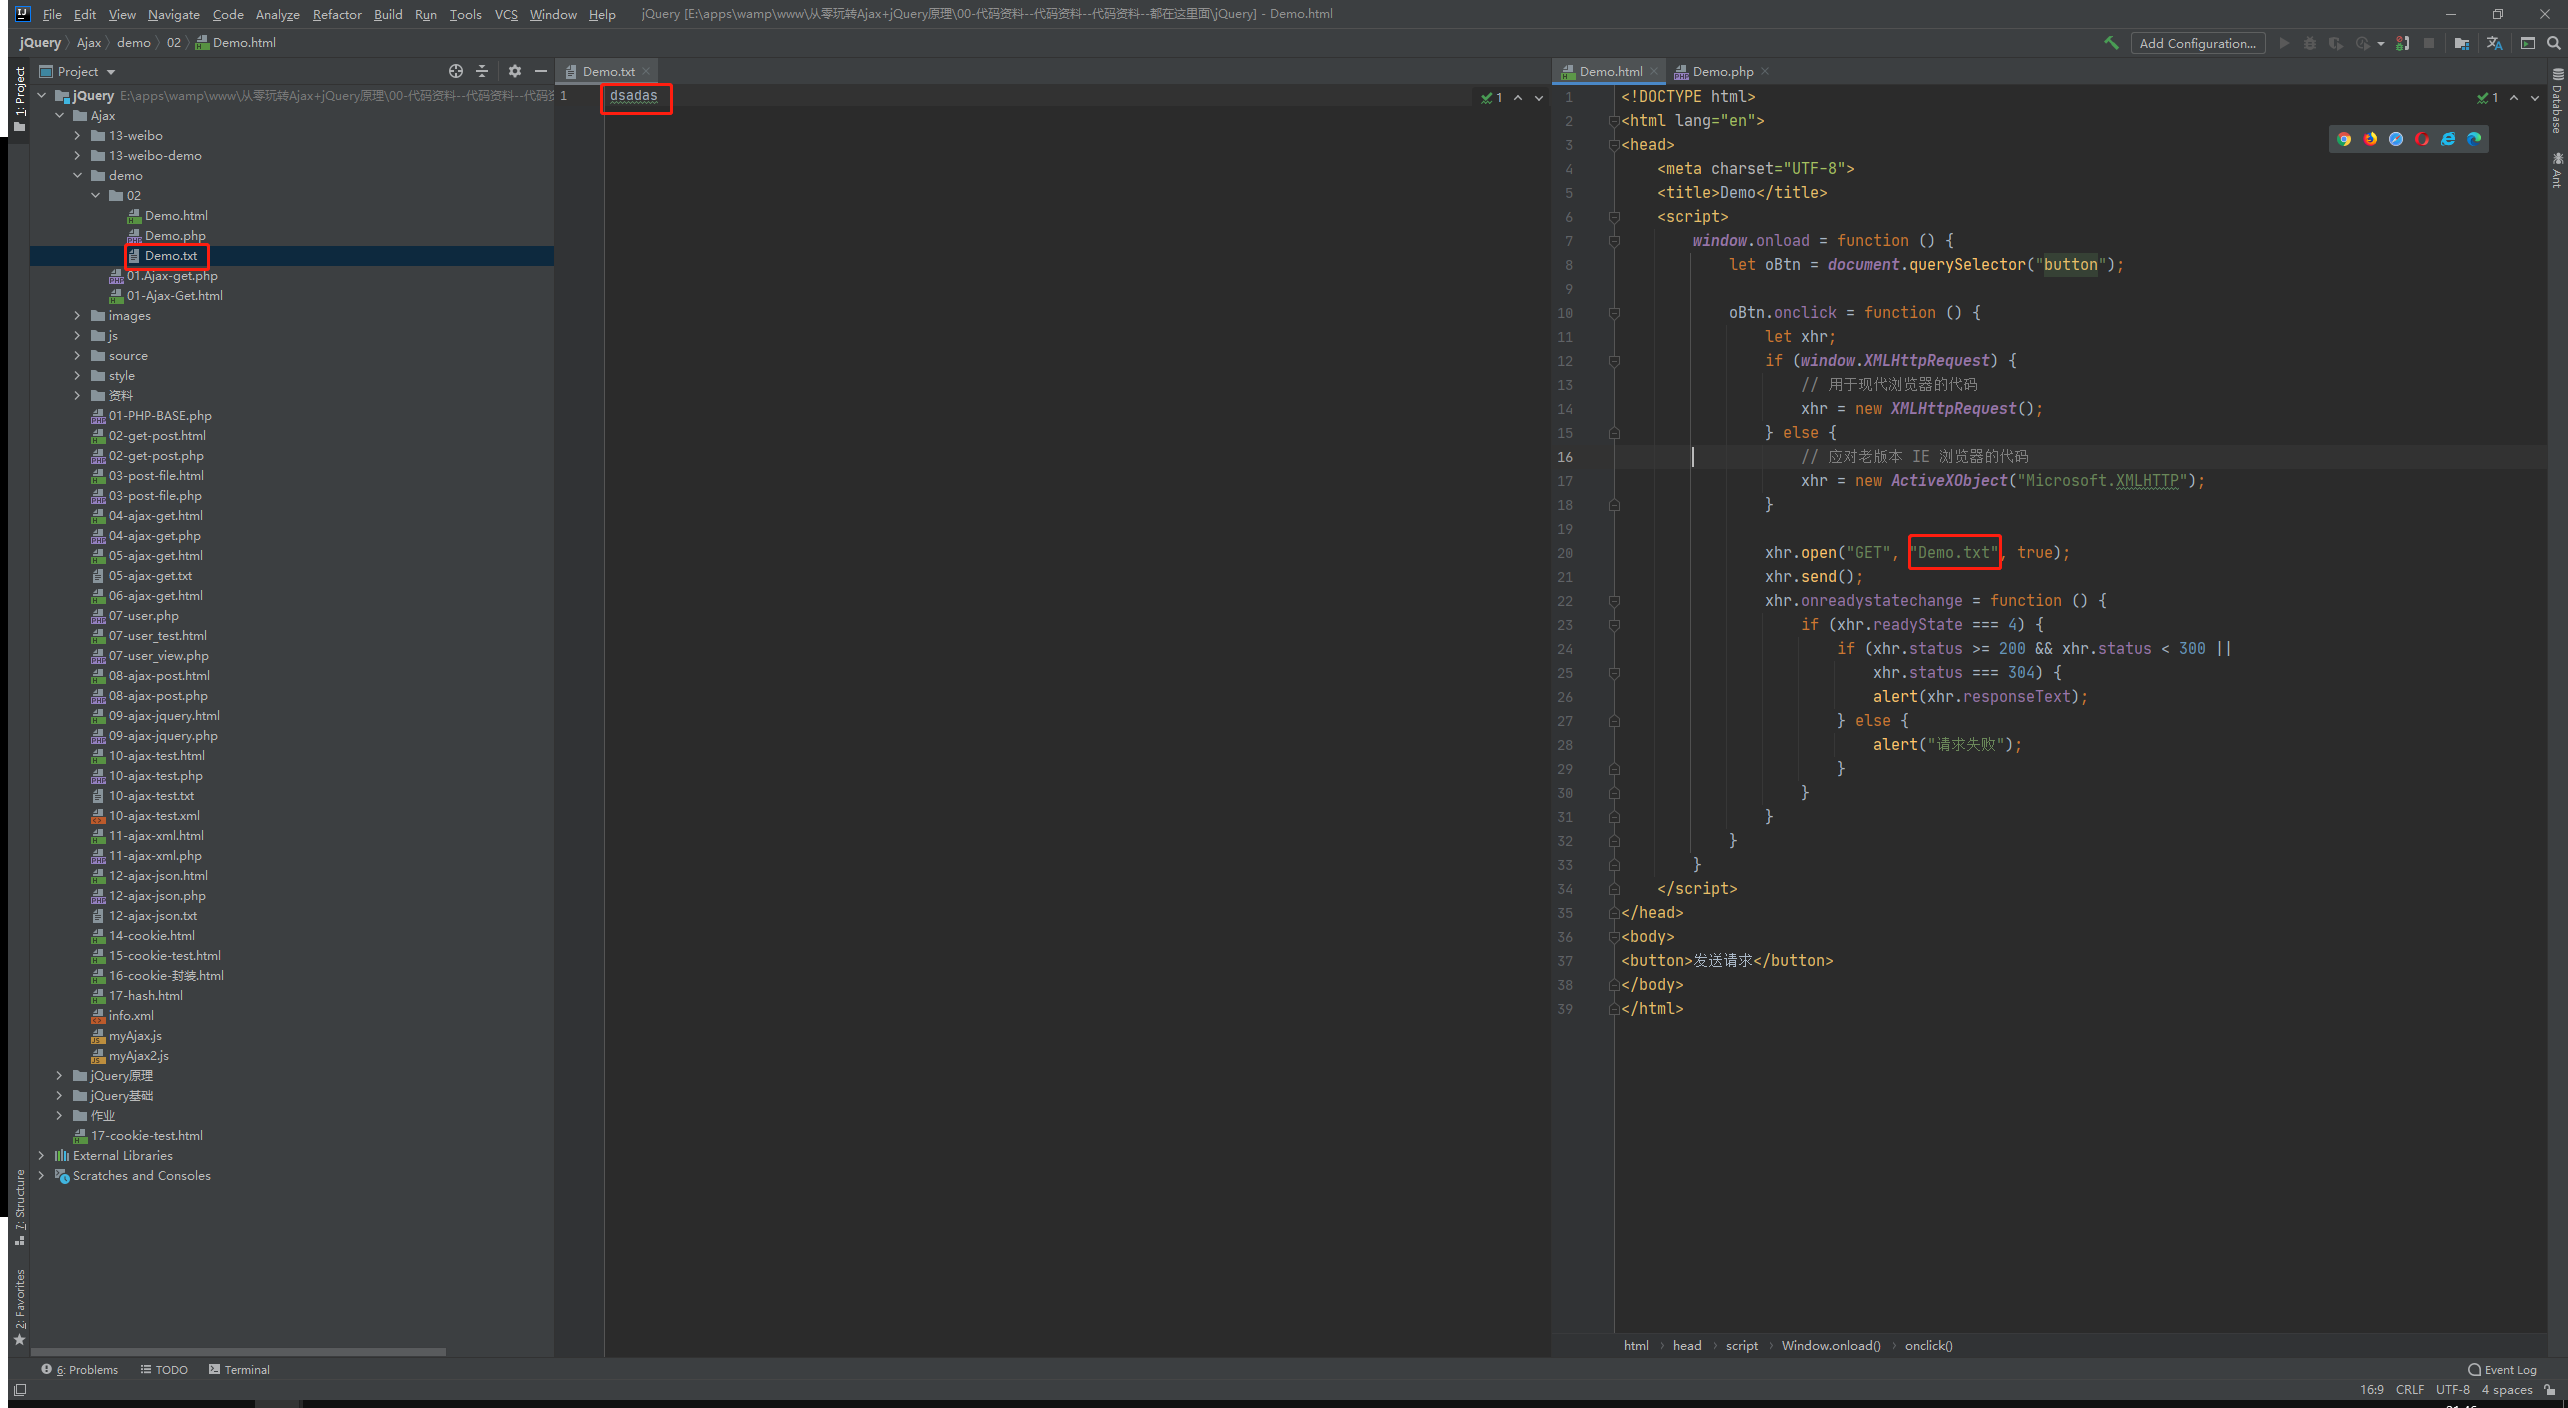
Task: Click the Translate toolbar icon
Action: click(2494, 43)
